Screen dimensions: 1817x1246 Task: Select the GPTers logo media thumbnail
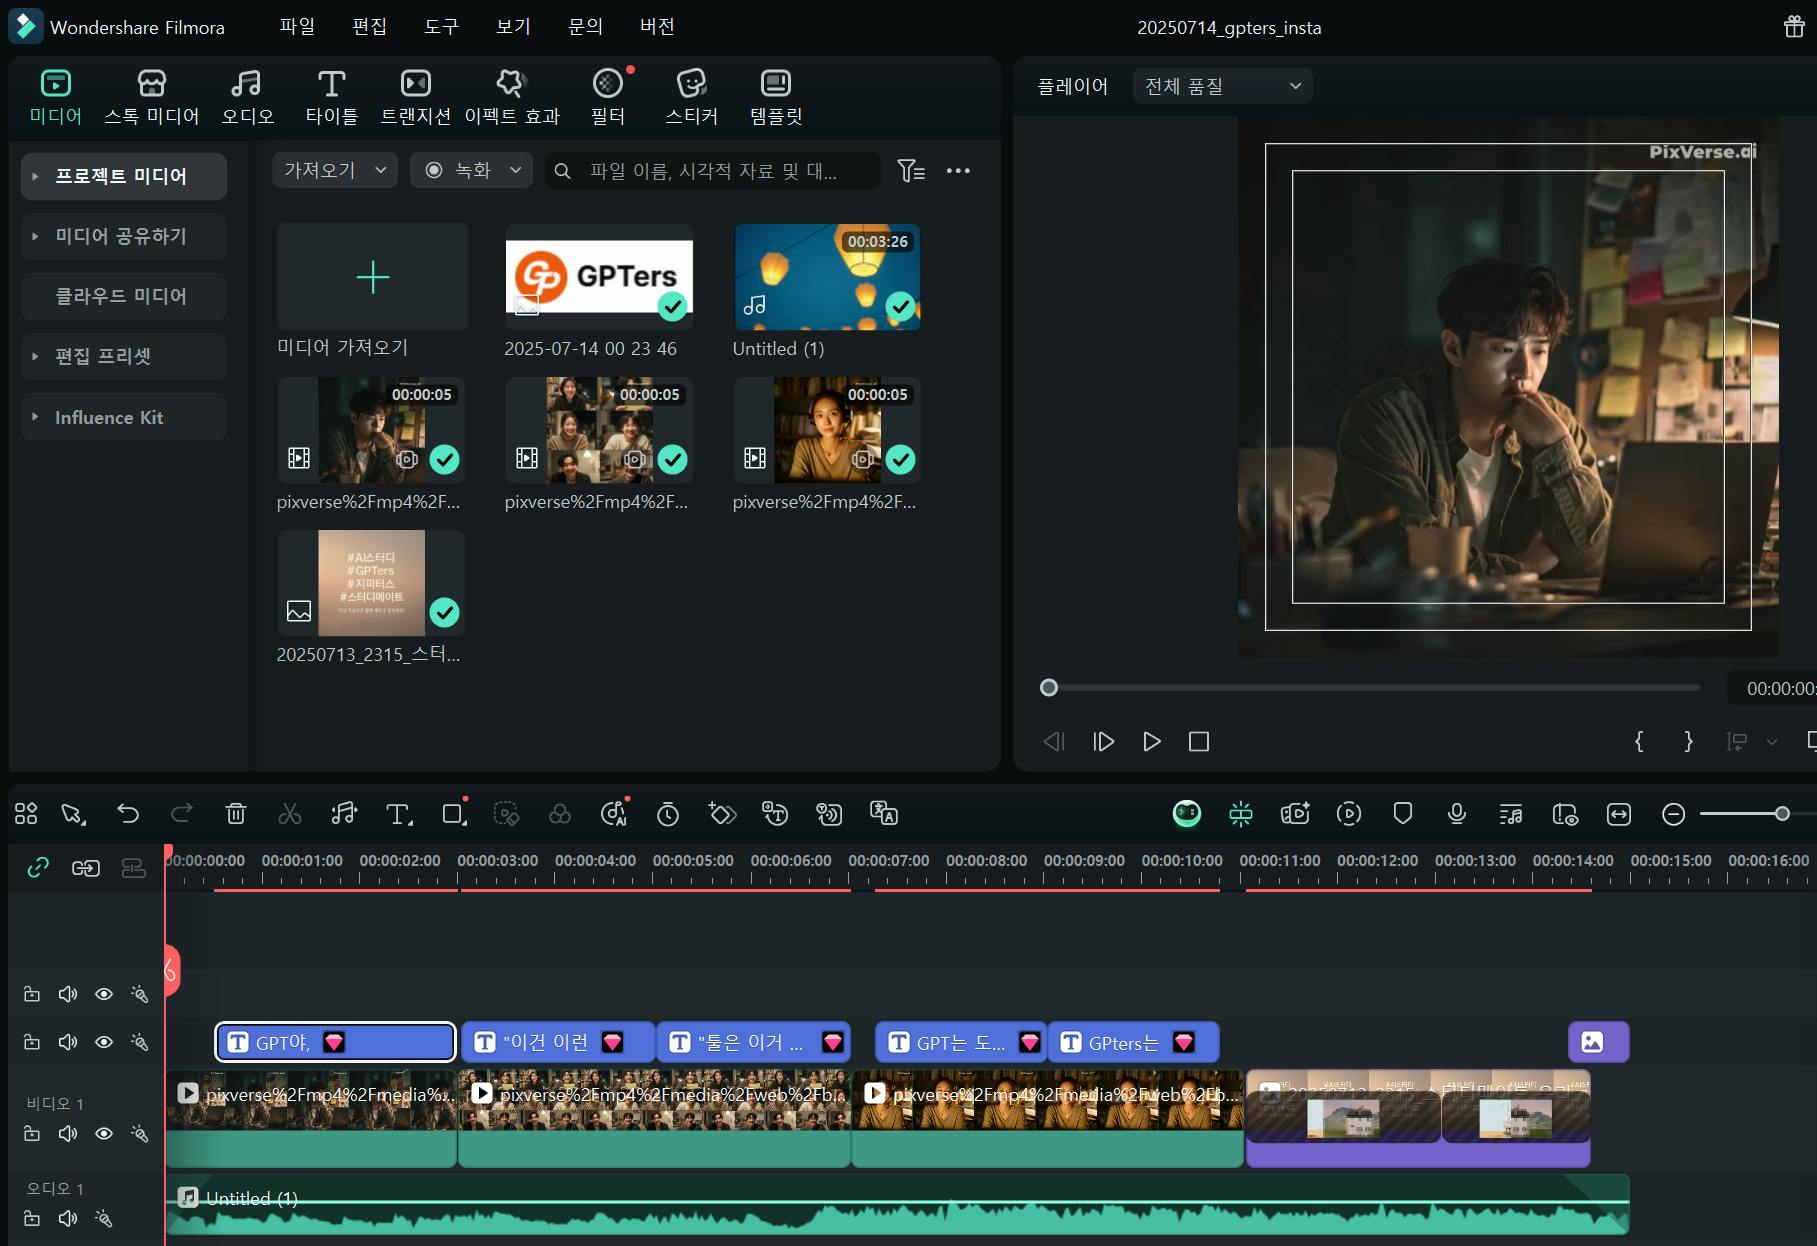tap(599, 277)
